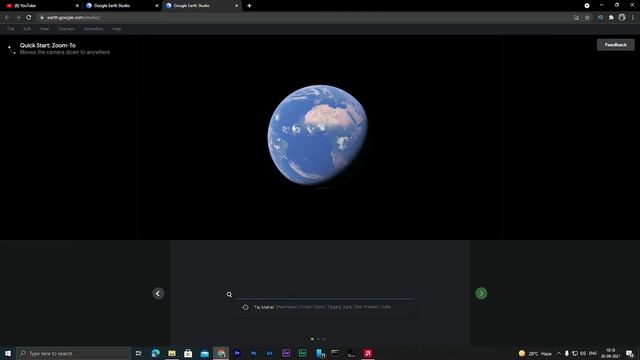Switch to the YouTube browser tab
This screenshot has width=640, height=360.
point(41,6)
